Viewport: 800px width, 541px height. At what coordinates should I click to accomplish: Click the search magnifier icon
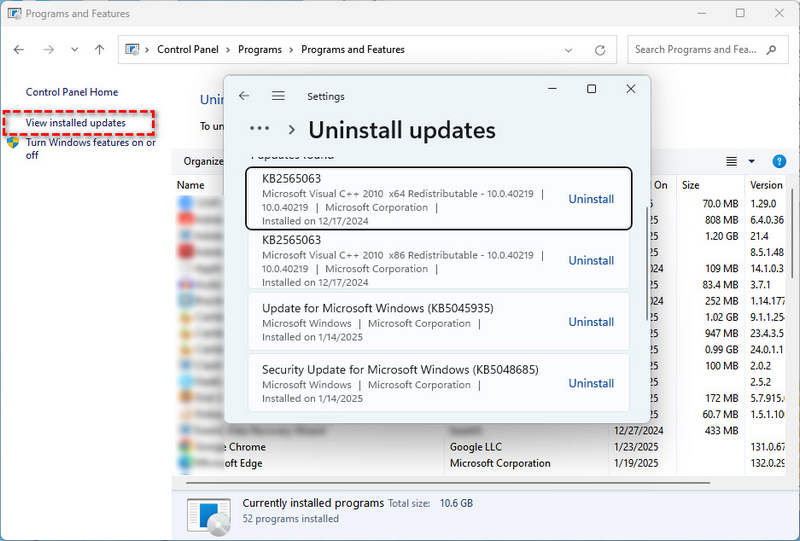coord(771,50)
